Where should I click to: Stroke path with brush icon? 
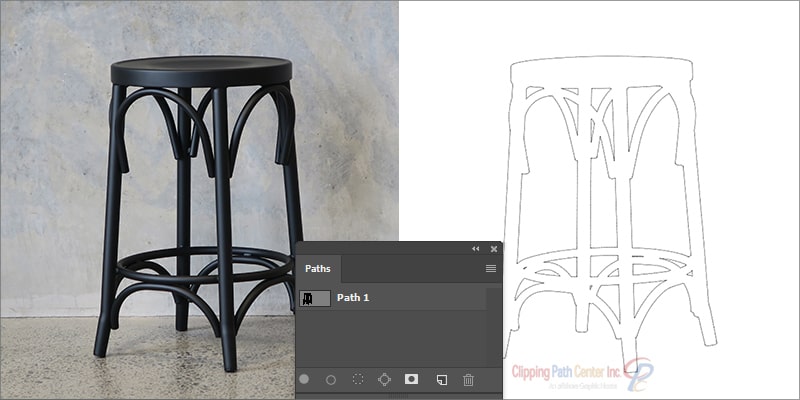tap(331, 380)
